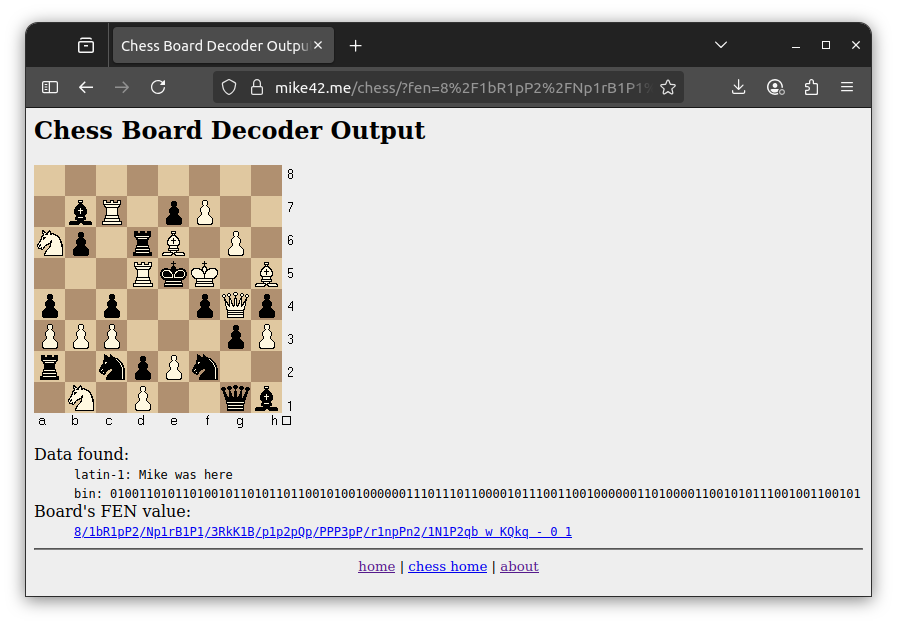Click the home link in the footer
The width and height of the screenshot is (897, 625).
(376, 566)
